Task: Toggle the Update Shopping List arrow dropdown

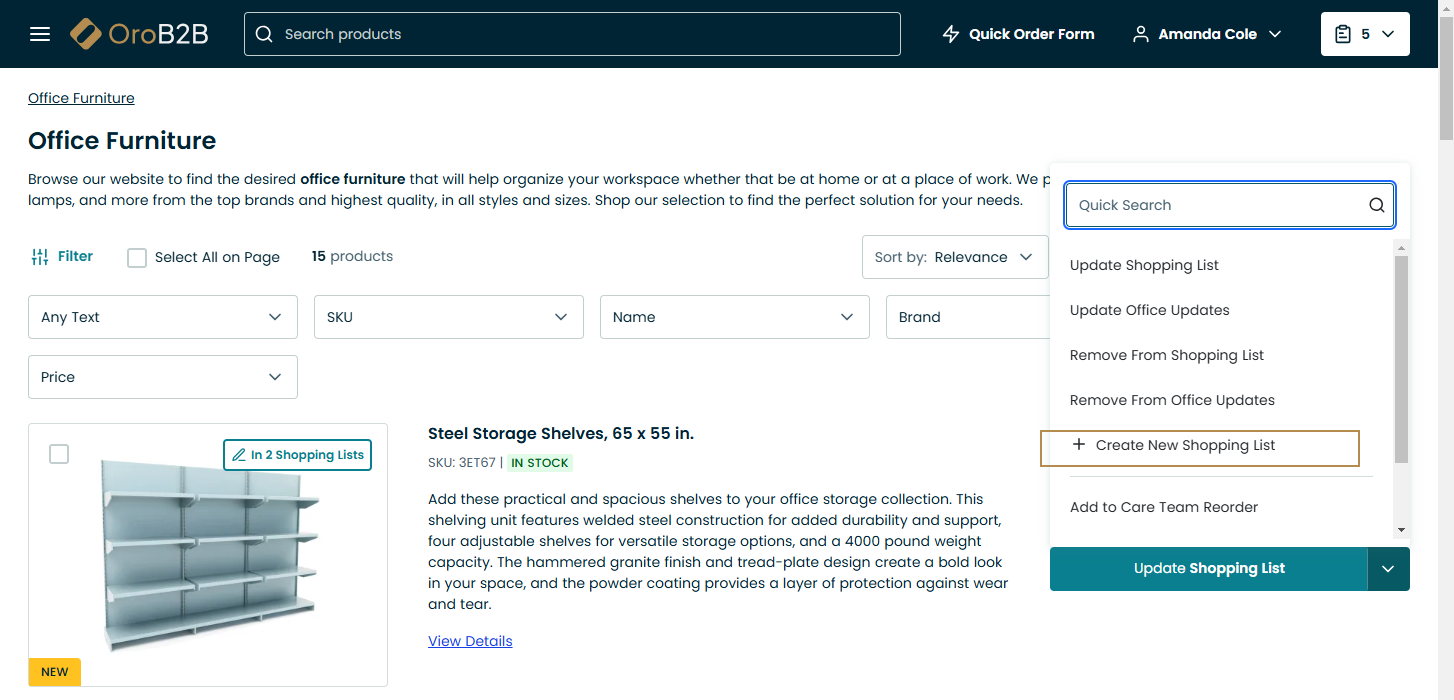Action: point(1388,569)
